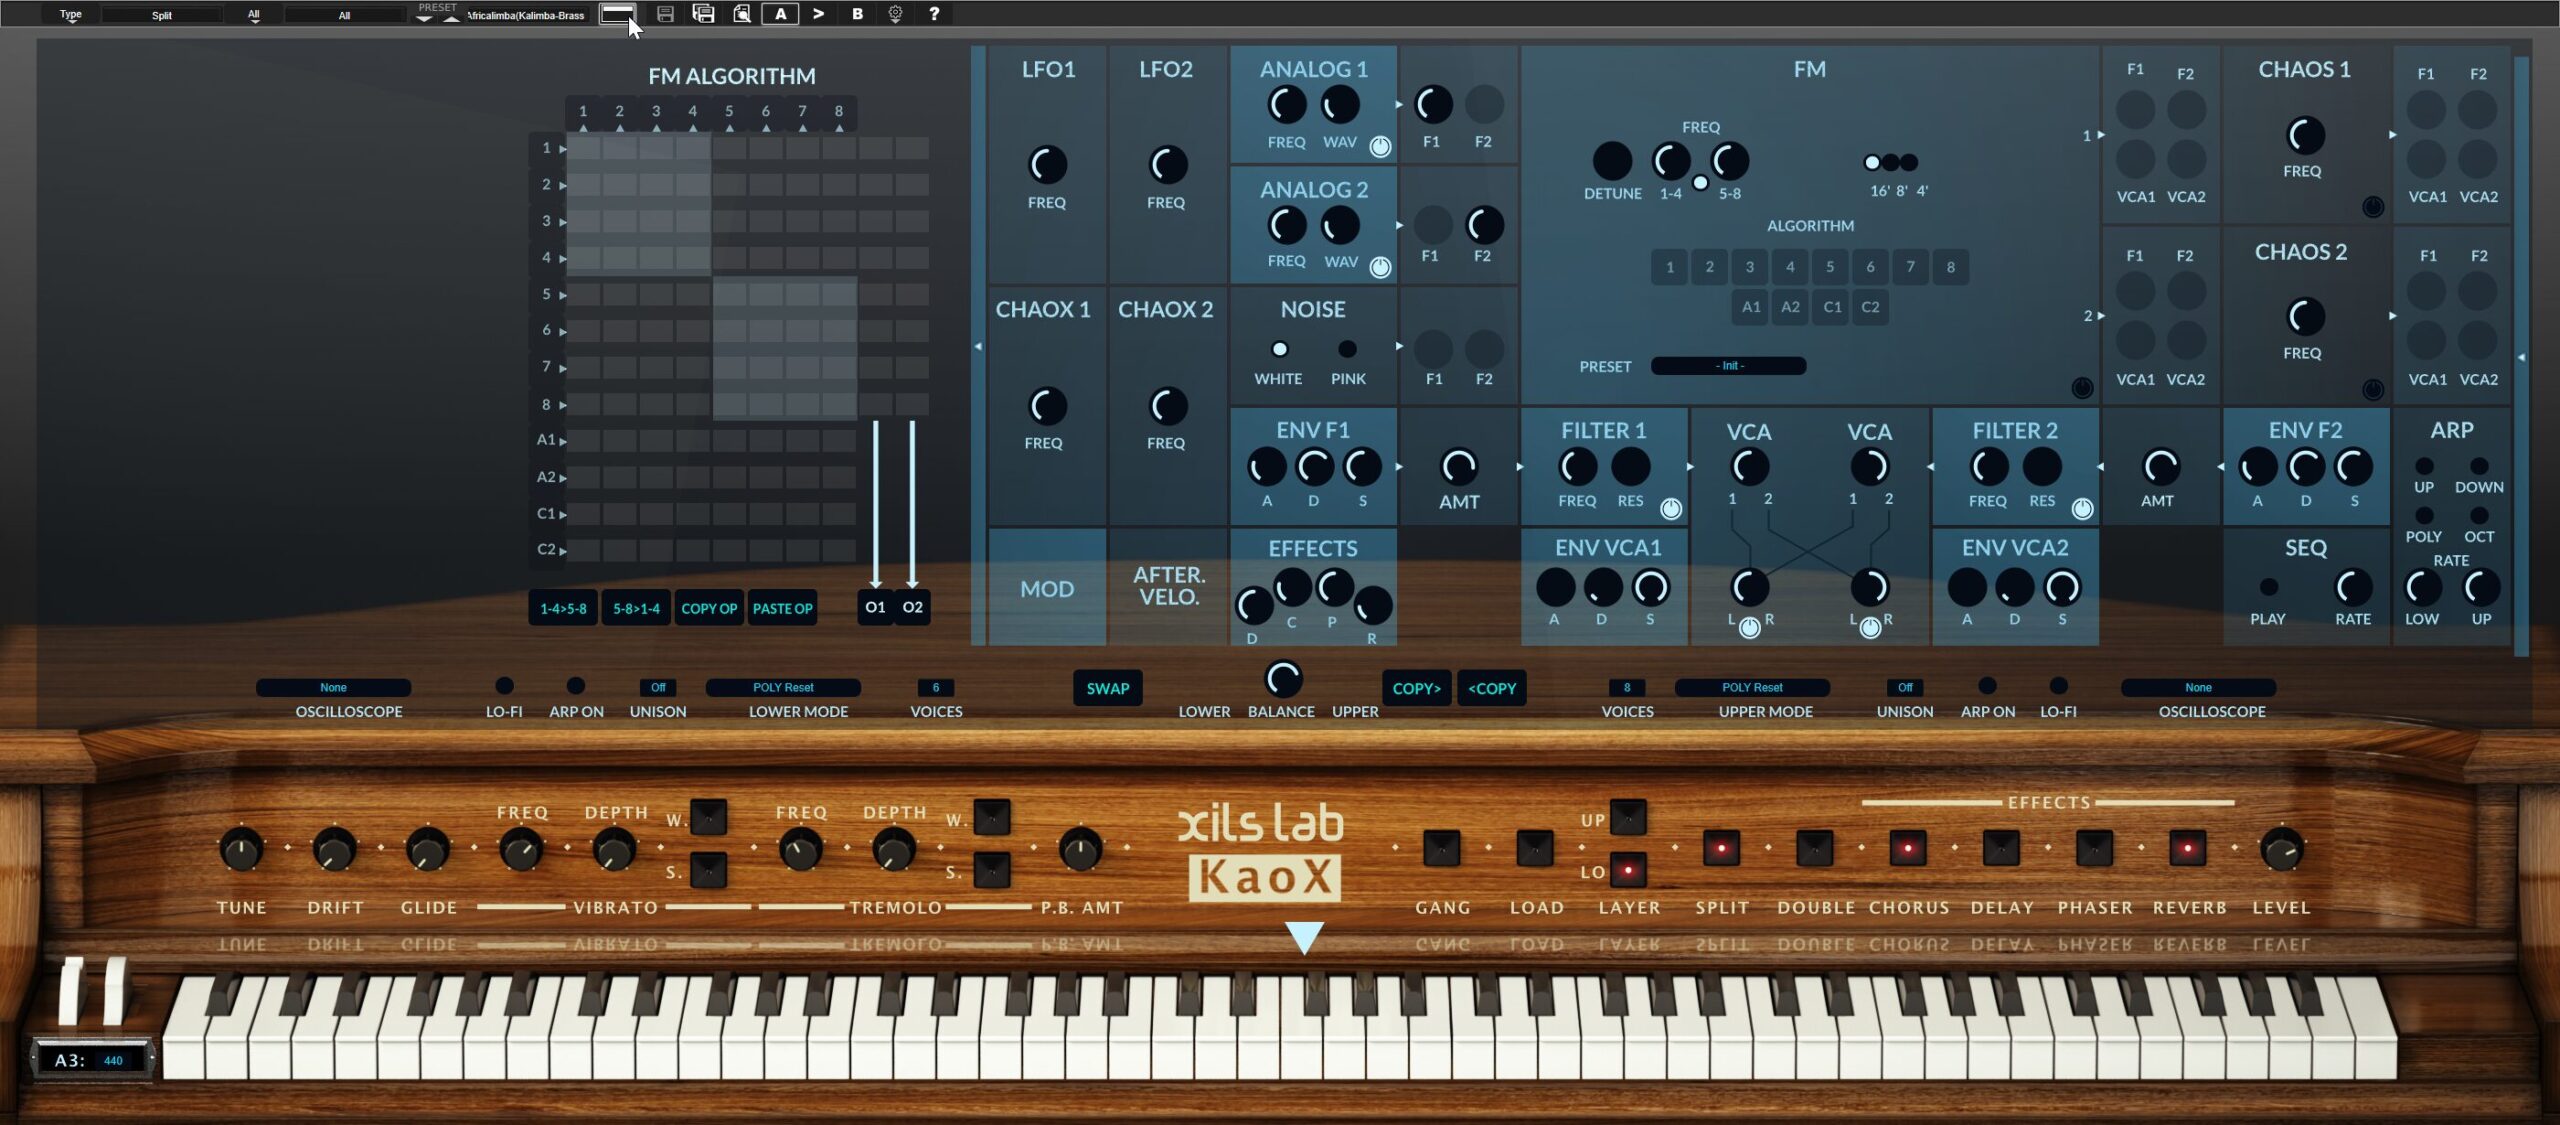
Task: Click the question mark help icon
Action: click(x=934, y=14)
